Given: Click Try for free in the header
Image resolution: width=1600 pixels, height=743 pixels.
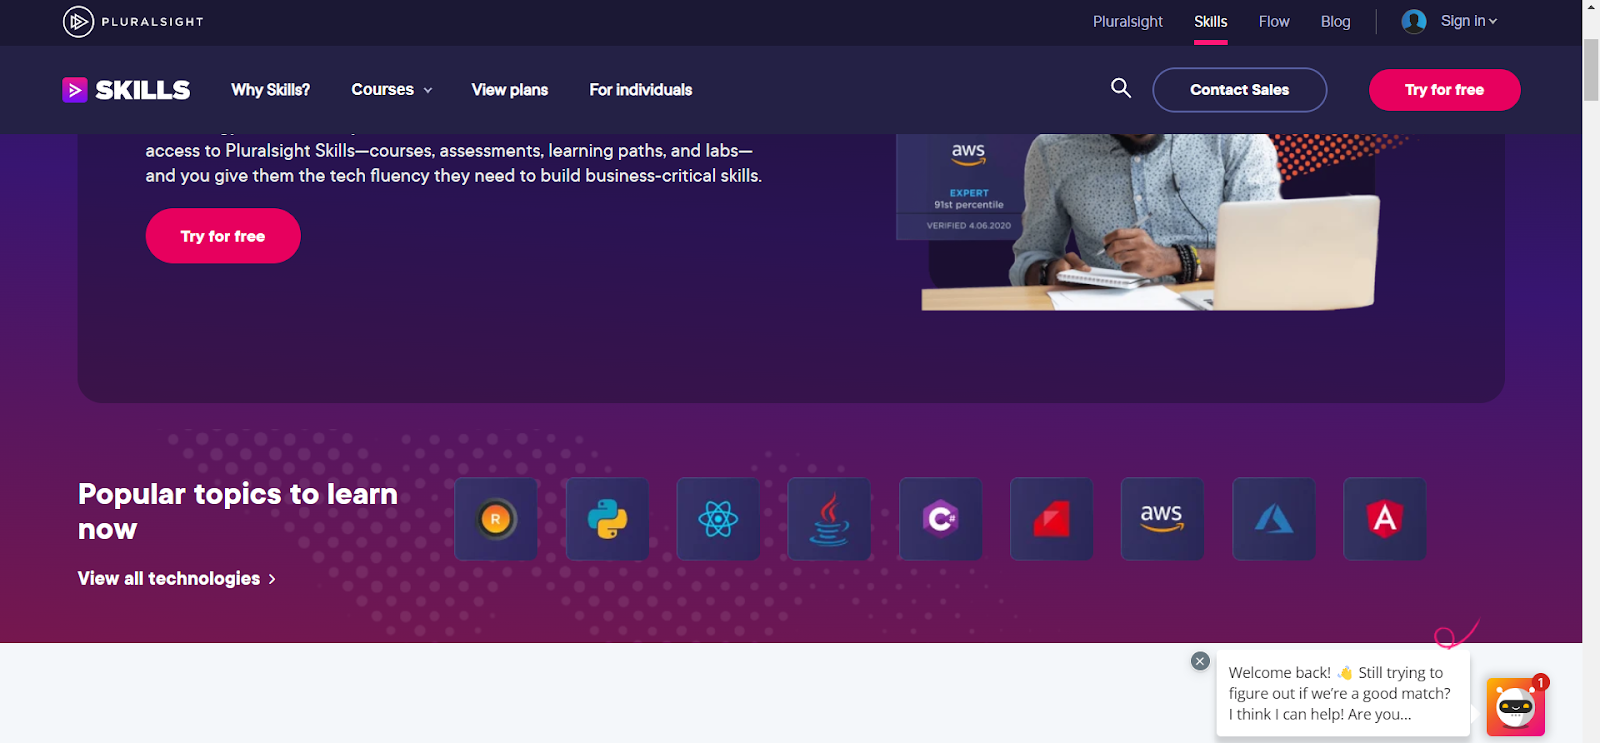Looking at the screenshot, I should 1444,90.
